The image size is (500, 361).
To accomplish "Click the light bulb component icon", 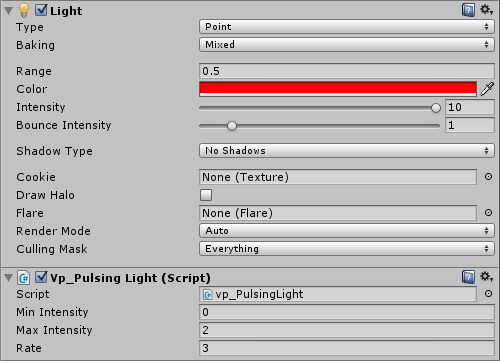I will pyautogui.click(x=24, y=10).
